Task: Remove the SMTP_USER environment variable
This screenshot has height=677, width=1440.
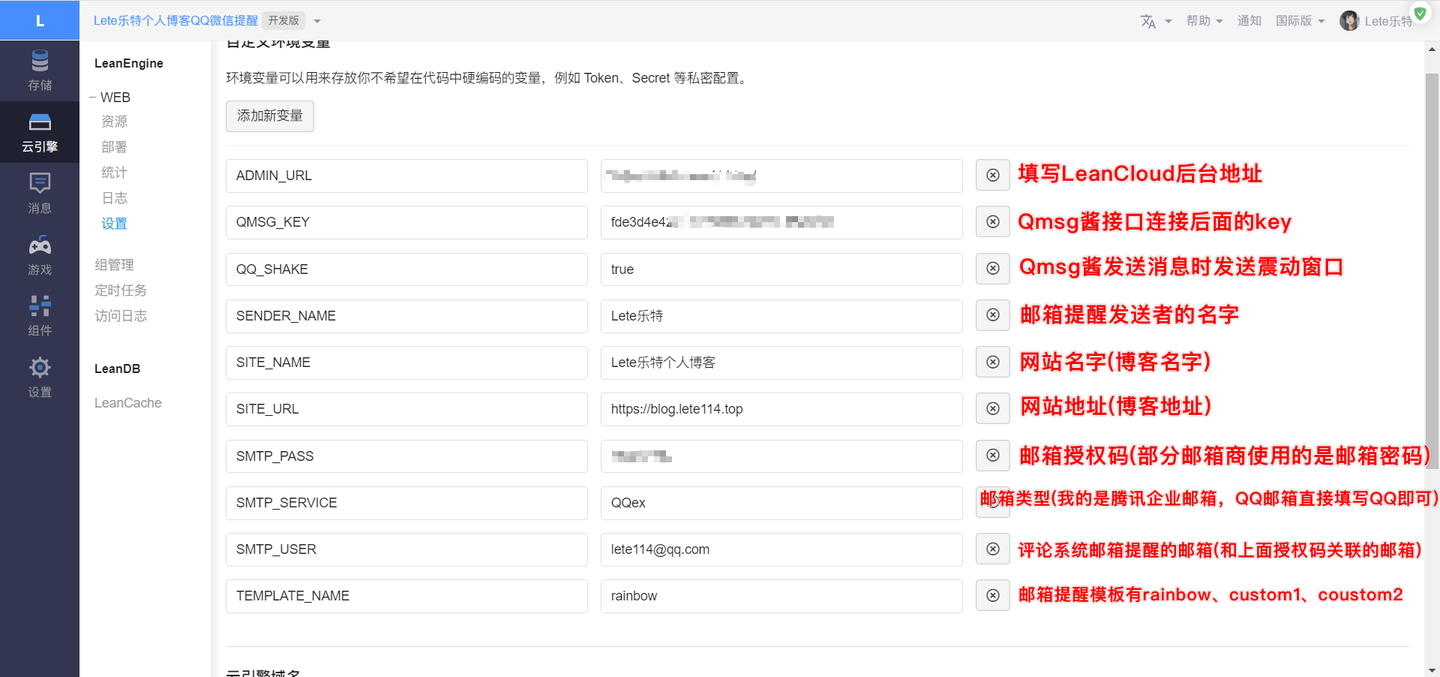Action: click(x=992, y=549)
